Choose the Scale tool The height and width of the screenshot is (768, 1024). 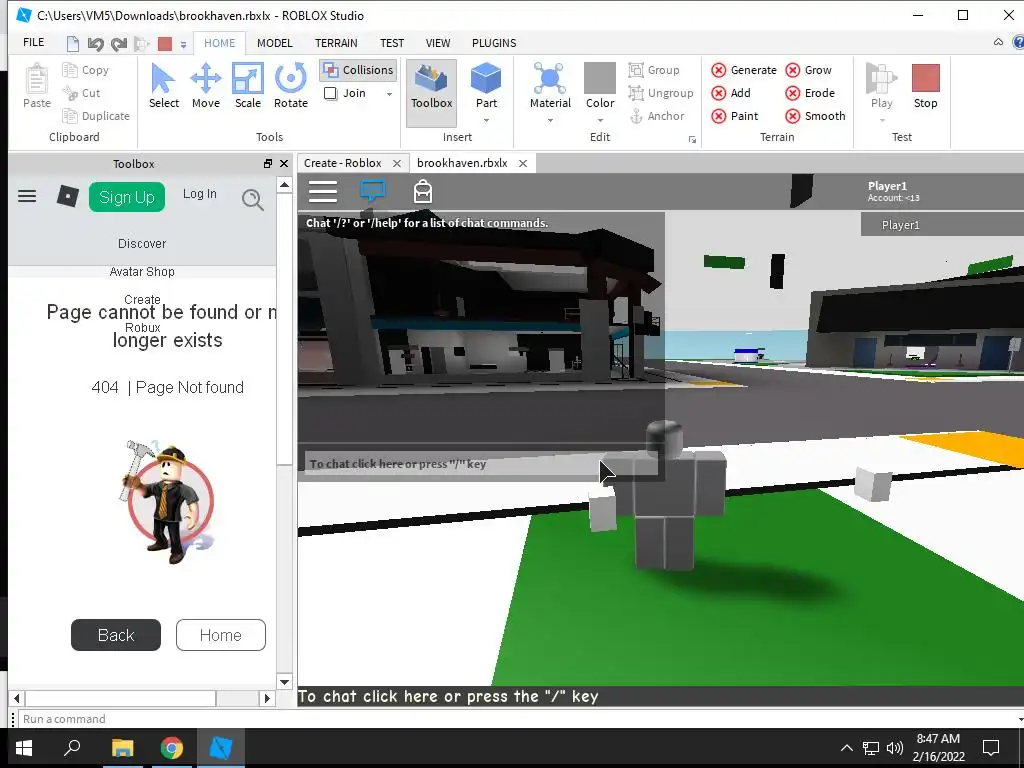[x=248, y=86]
